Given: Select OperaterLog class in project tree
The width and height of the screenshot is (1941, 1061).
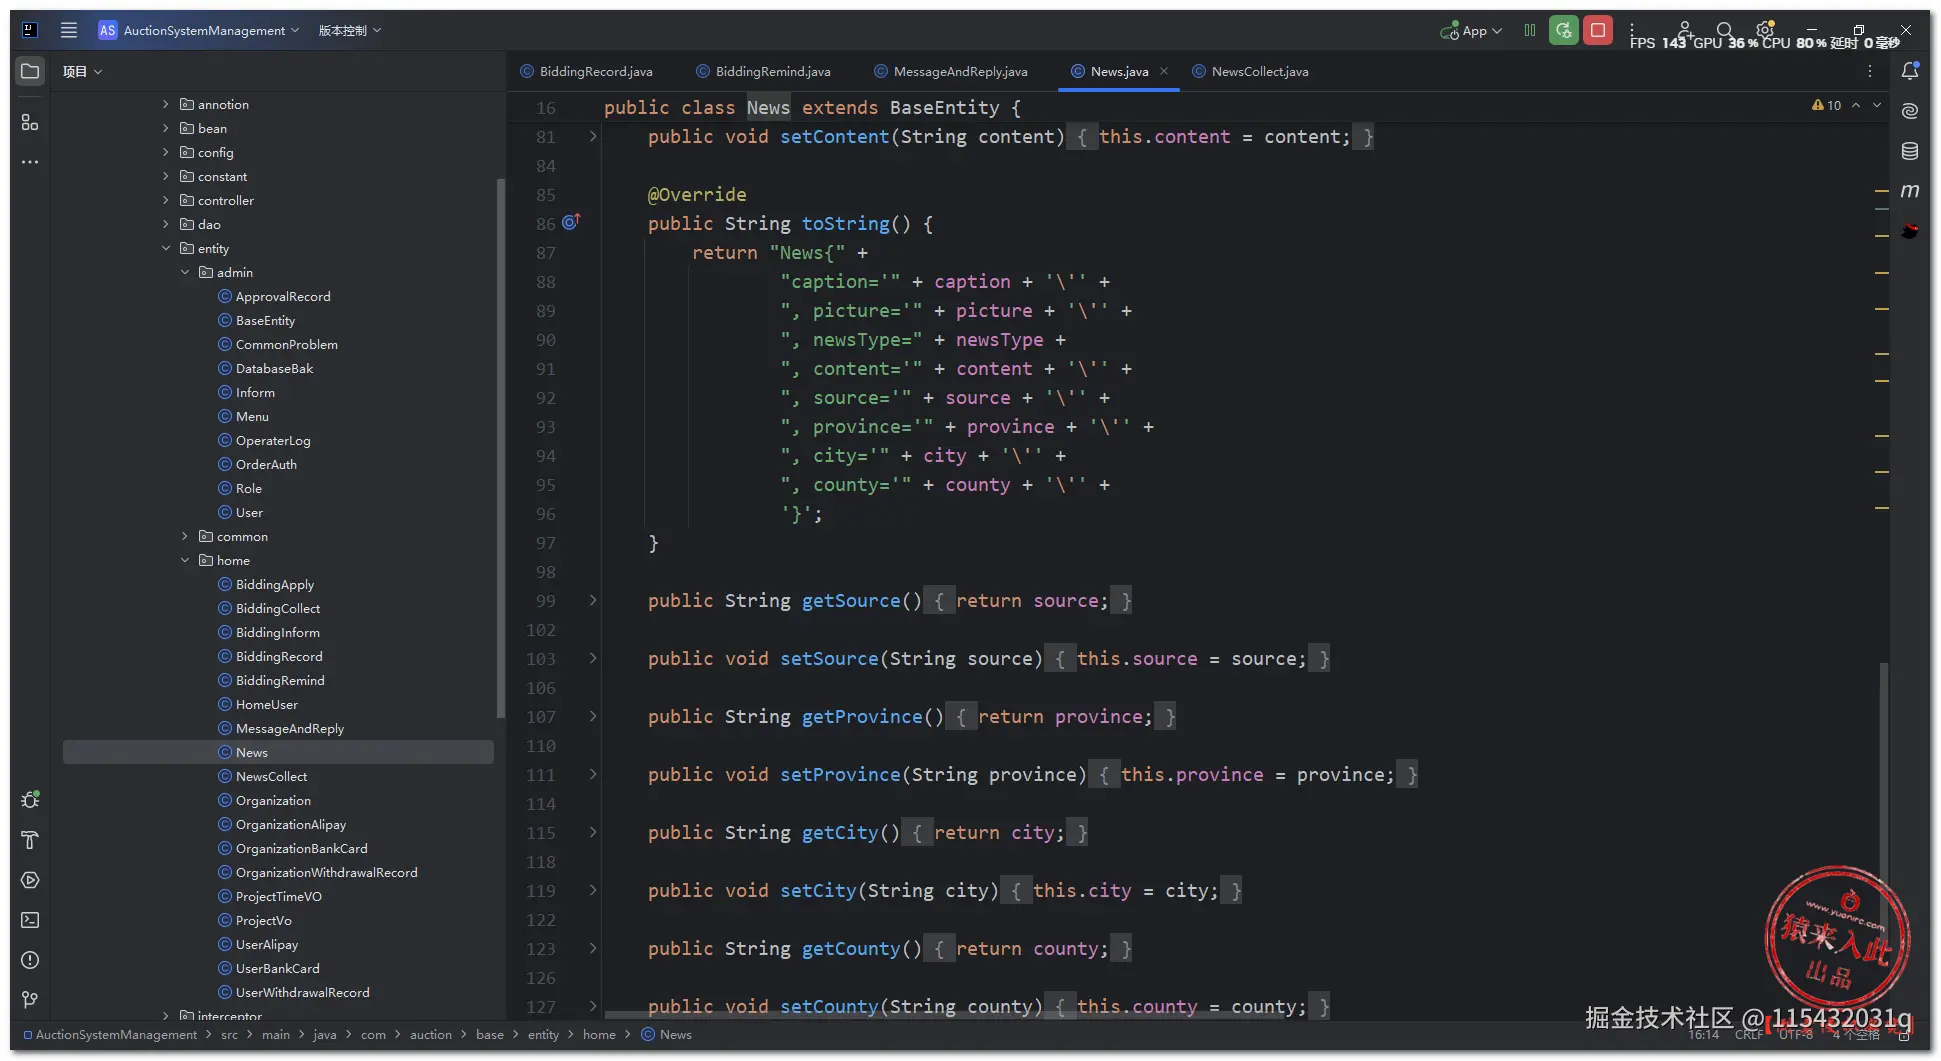Looking at the screenshot, I should [273, 440].
